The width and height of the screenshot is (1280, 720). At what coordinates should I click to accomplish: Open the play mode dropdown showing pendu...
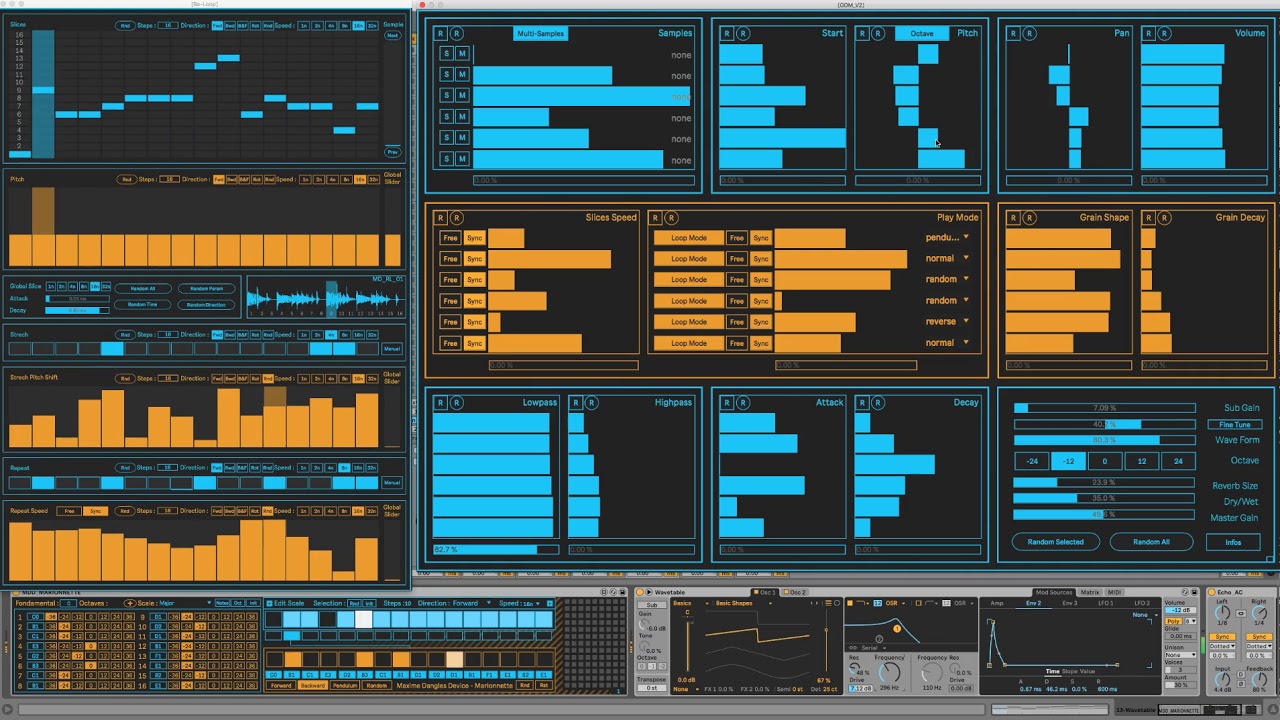click(x=947, y=237)
